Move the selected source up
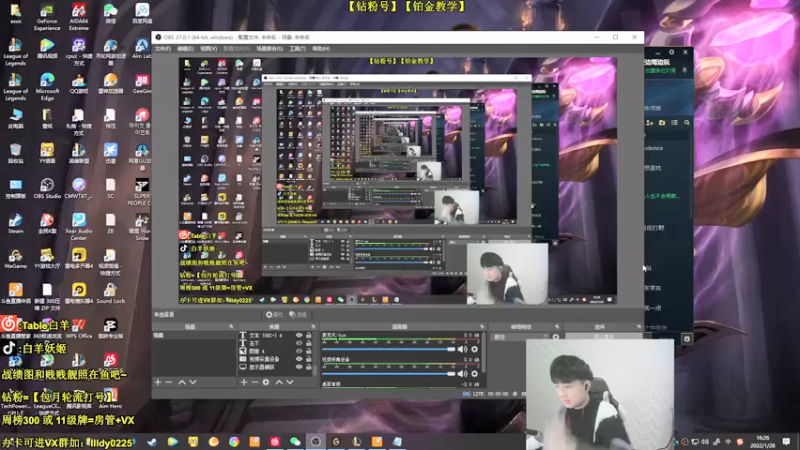 (x=279, y=382)
